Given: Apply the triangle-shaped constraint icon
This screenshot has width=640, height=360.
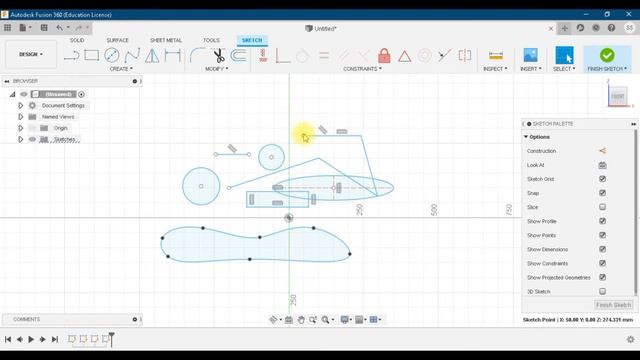Looking at the screenshot, I should tap(404, 56).
